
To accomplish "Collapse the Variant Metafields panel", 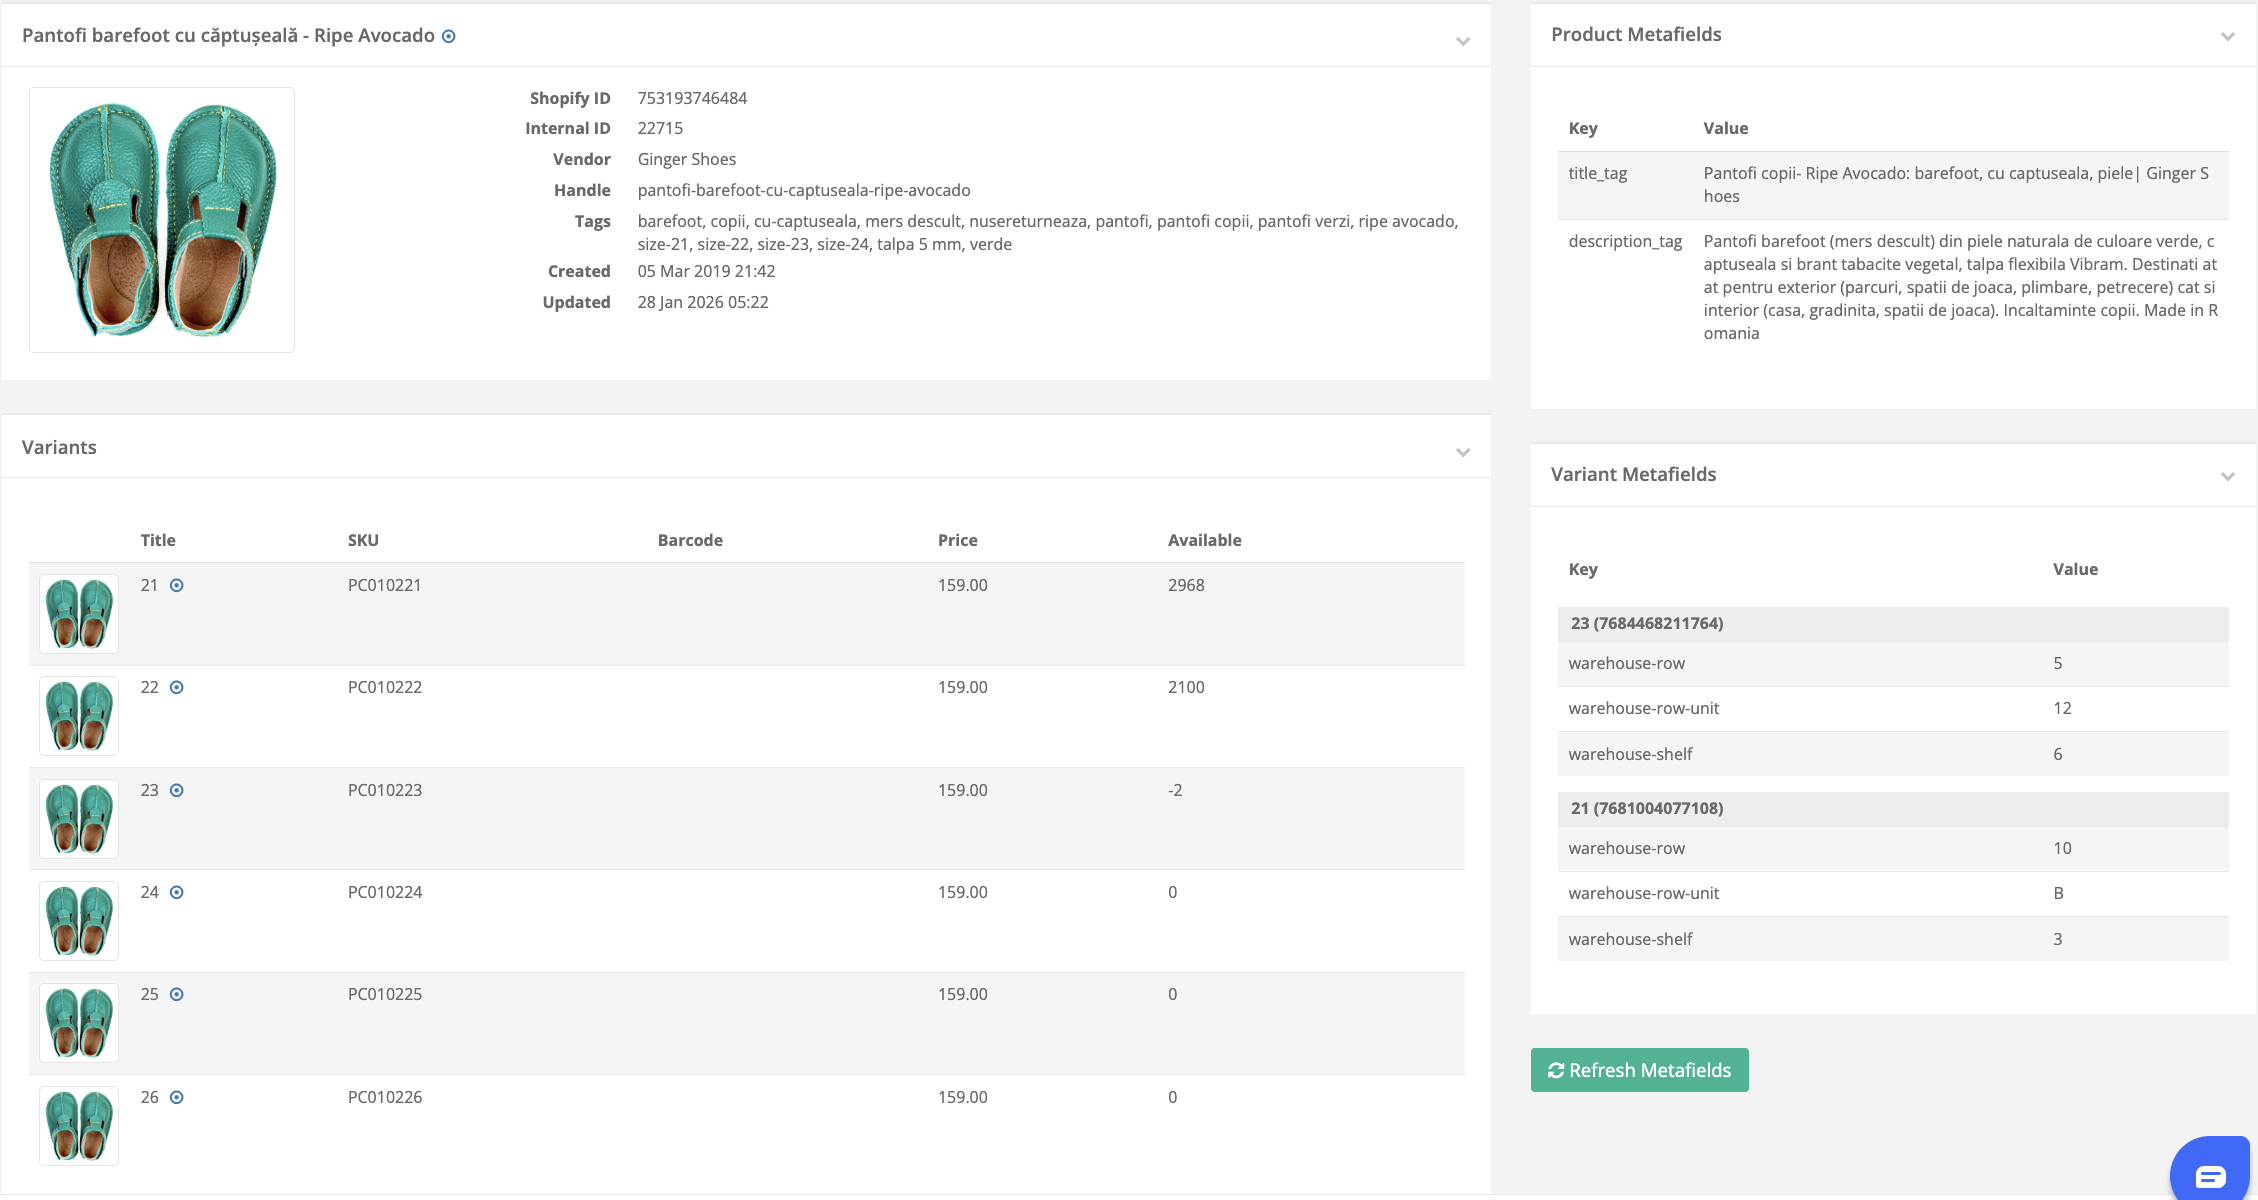I will click(x=2227, y=476).
